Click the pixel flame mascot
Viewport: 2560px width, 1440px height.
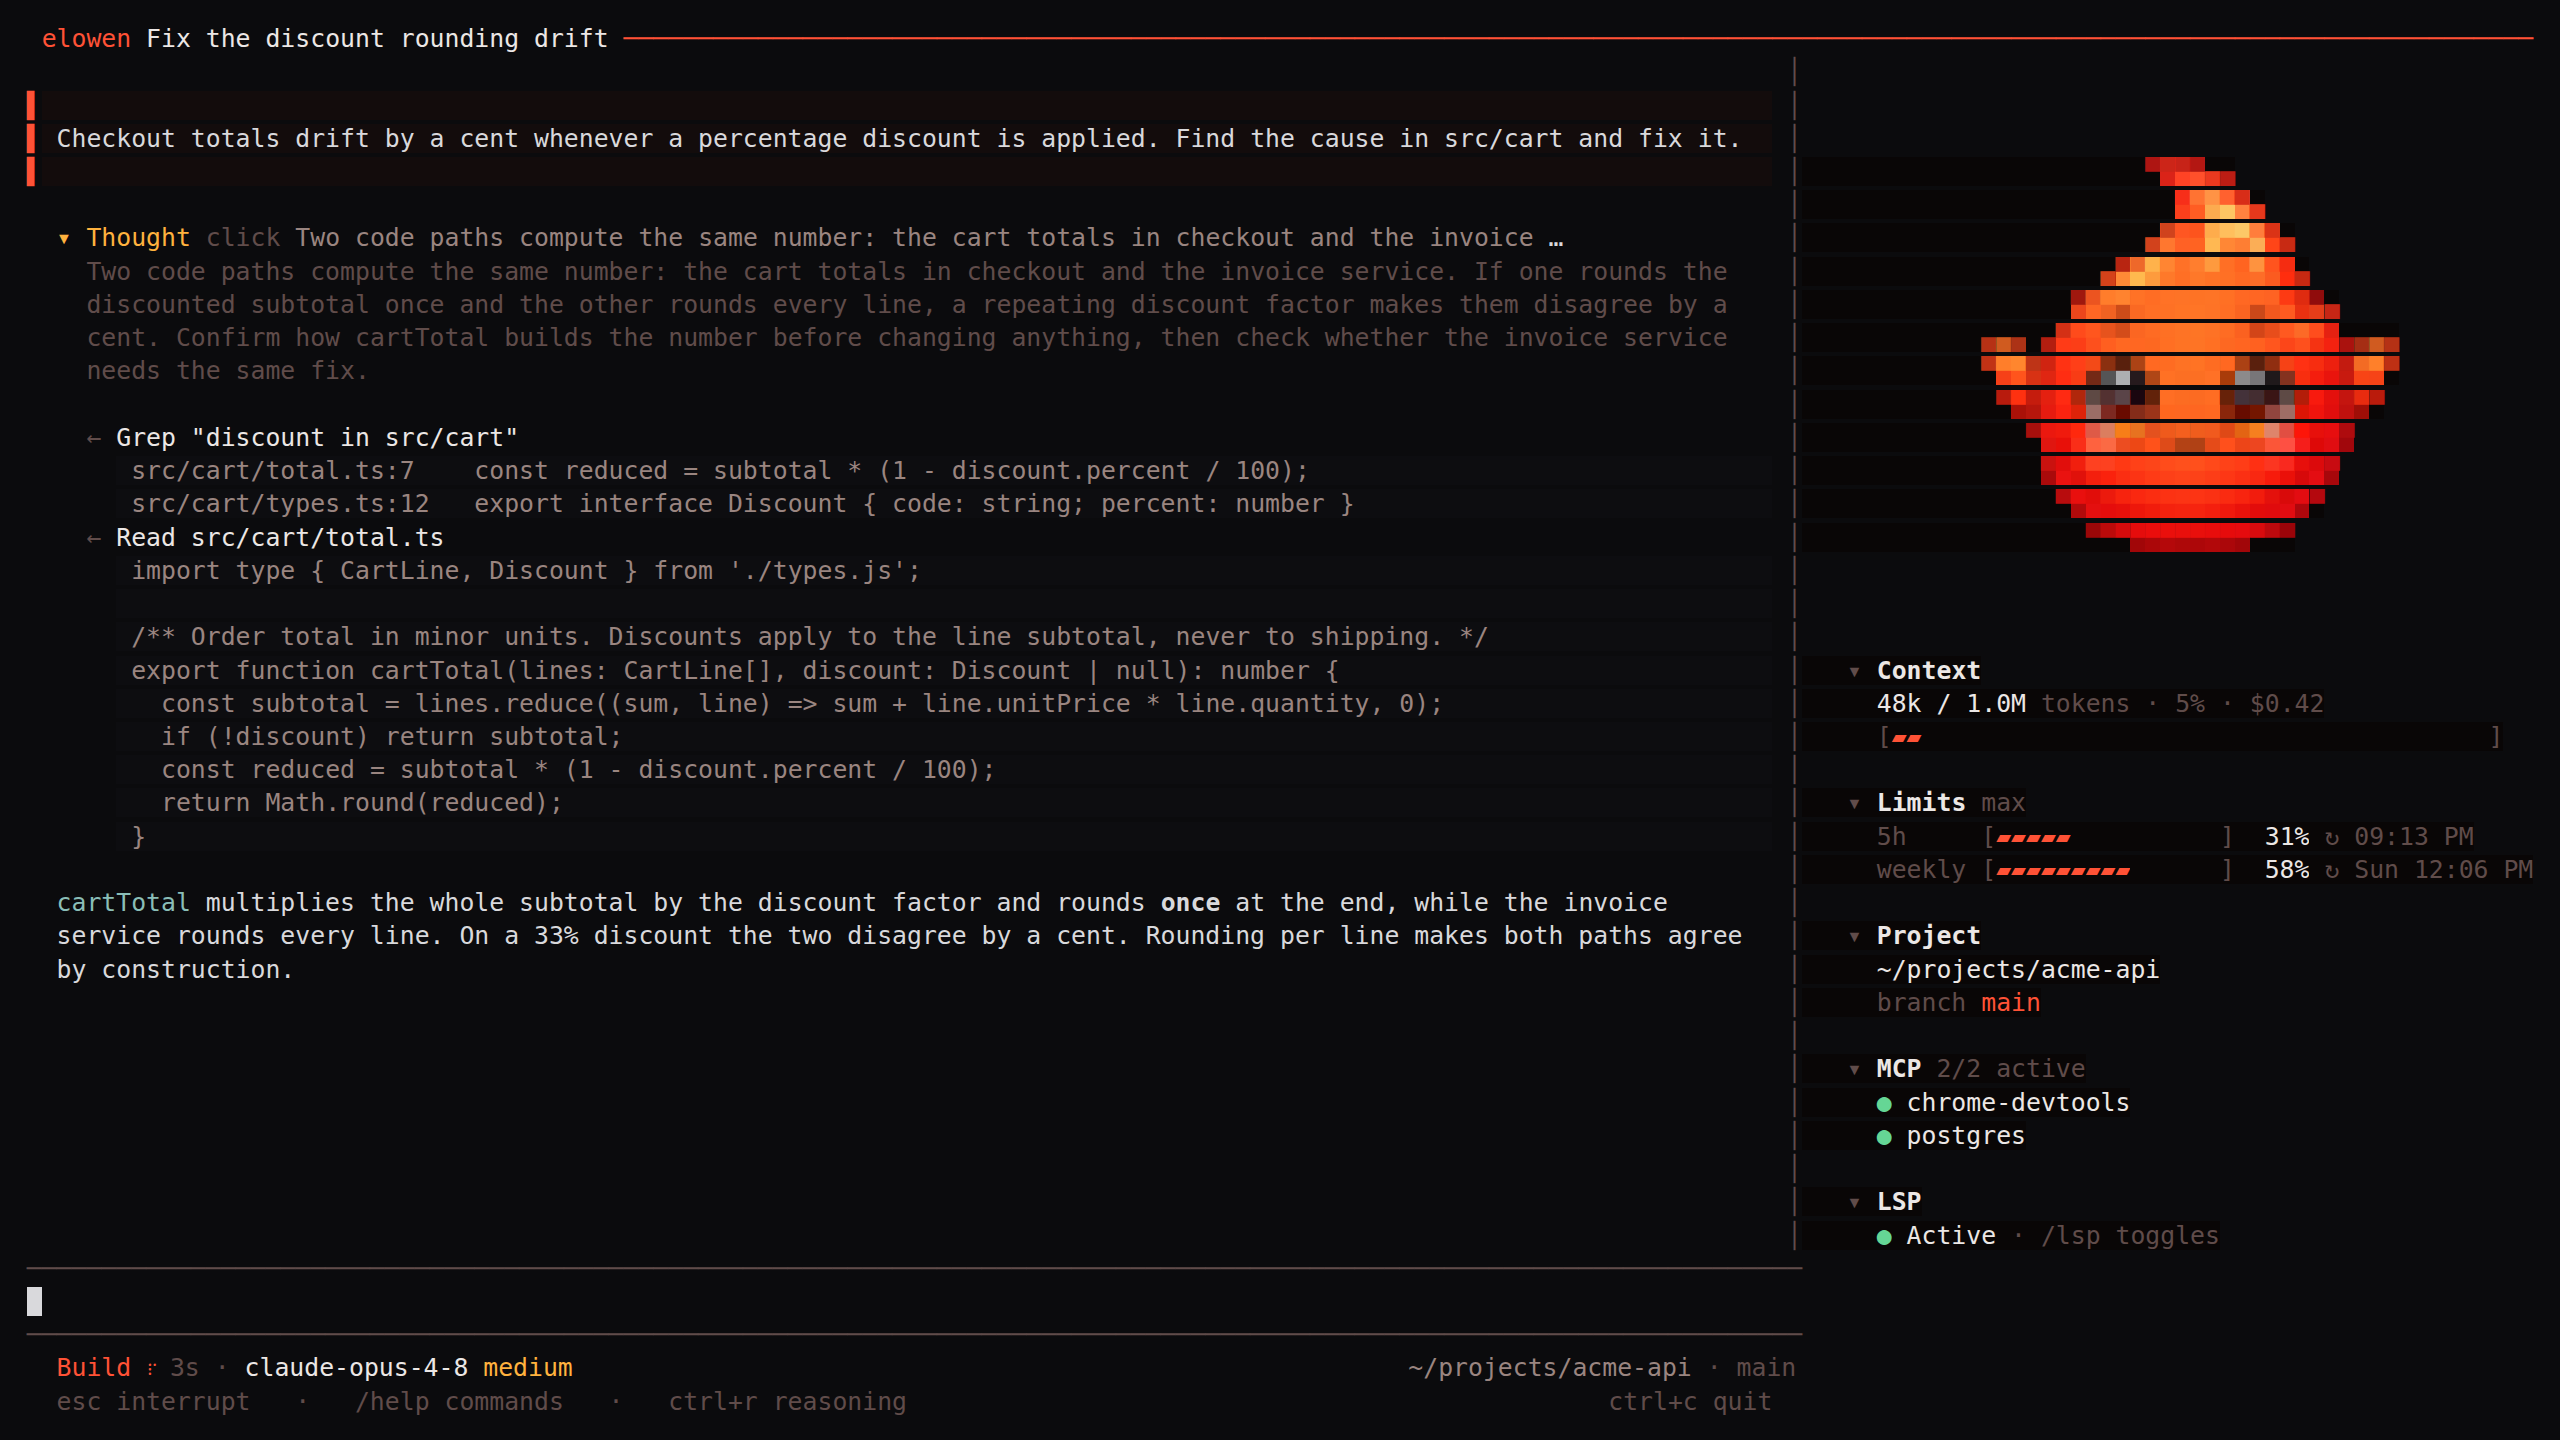tap(2190, 354)
